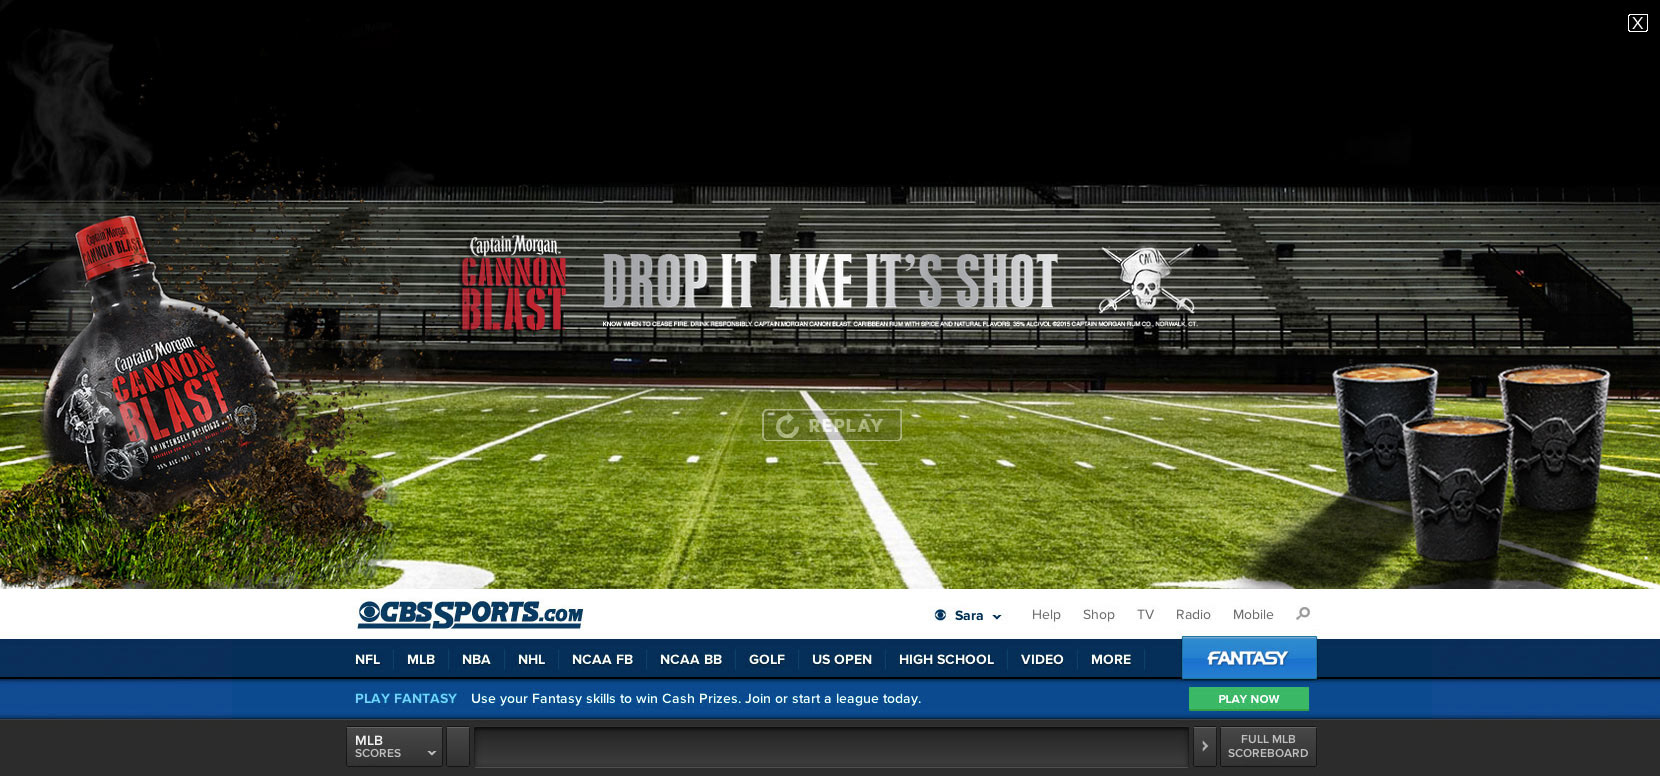Open the Radio link
Image resolution: width=1660 pixels, height=776 pixels.
(x=1193, y=615)
